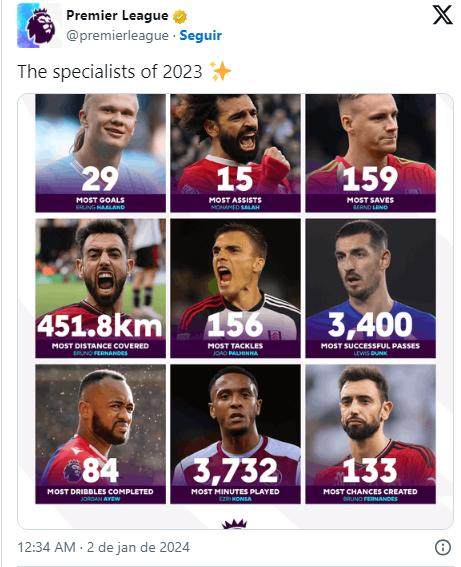This screenshot has width=461, height=567.
Task: Open the Premier League profile avatar
Action: (39, 26)
